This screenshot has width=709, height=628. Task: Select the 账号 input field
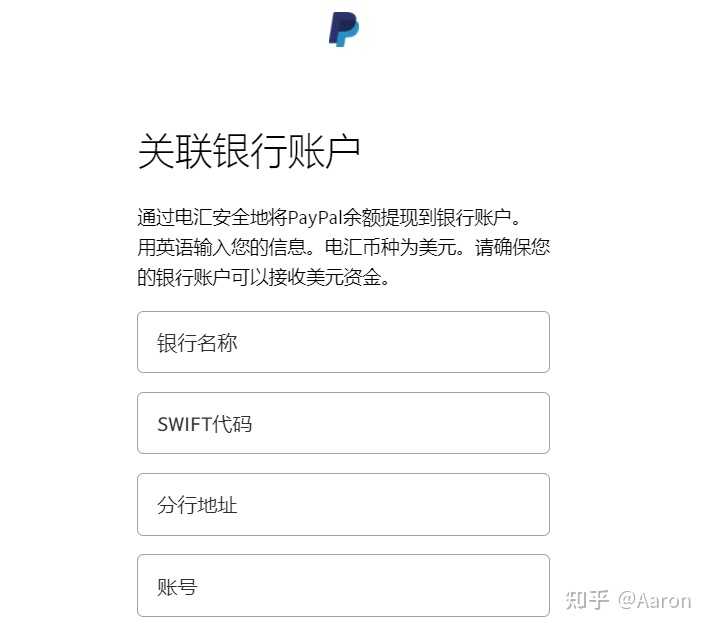click(343, 585)
